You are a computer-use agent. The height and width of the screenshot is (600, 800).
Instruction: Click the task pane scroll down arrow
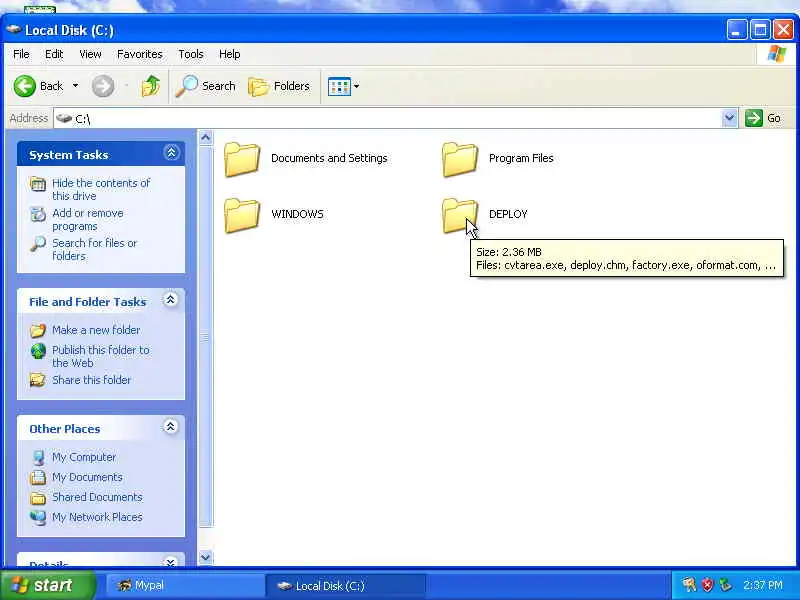pos(206,557)
